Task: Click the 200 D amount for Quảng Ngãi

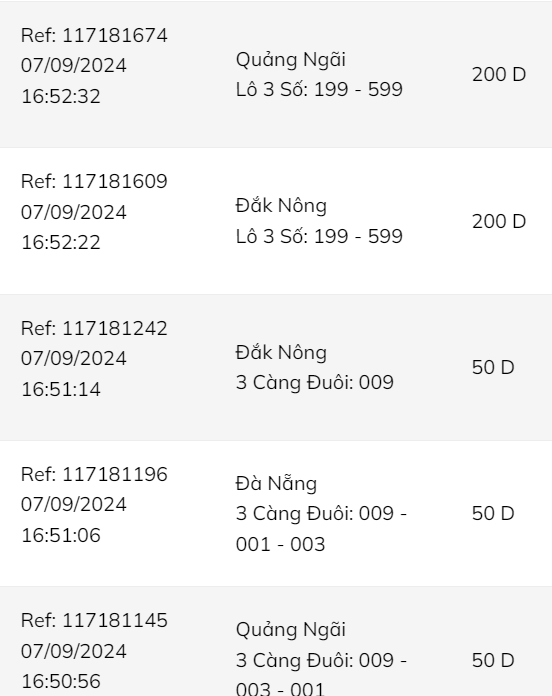Action: [499, 75]
